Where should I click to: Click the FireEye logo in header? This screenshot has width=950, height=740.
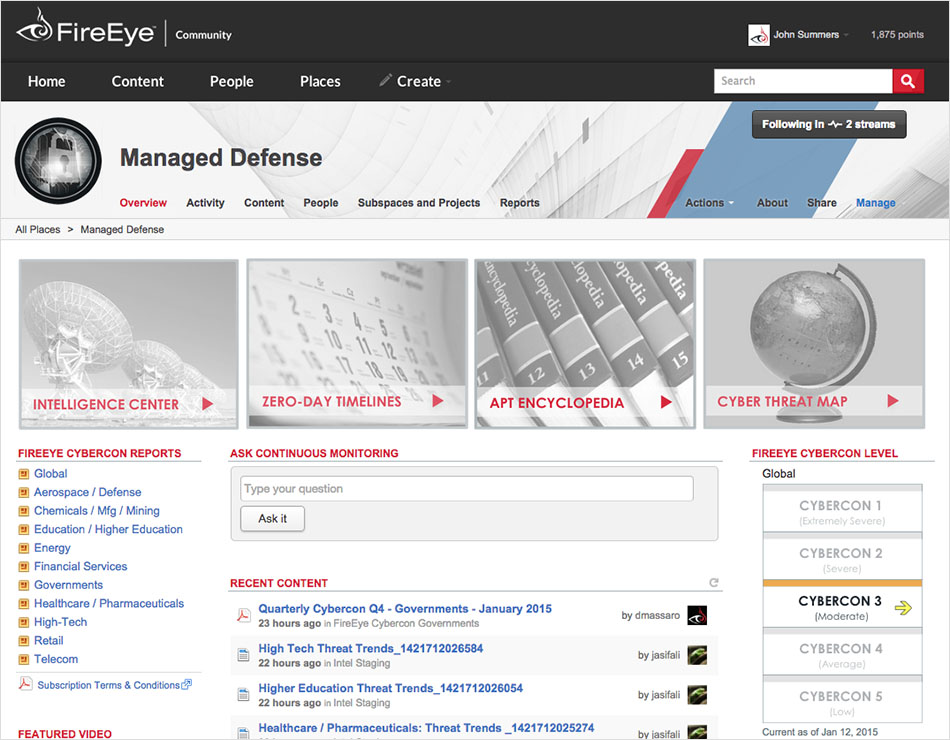click(86, 28)
